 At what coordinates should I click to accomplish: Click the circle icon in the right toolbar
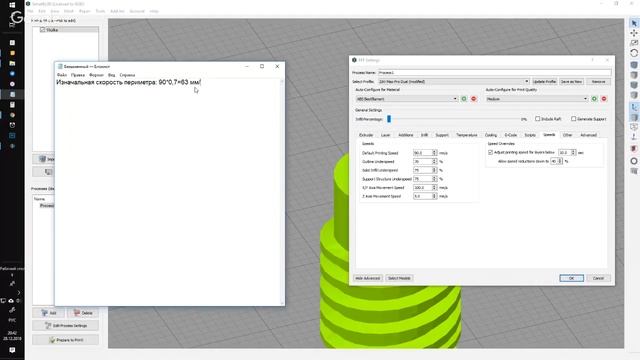click(x=634, y=161)
